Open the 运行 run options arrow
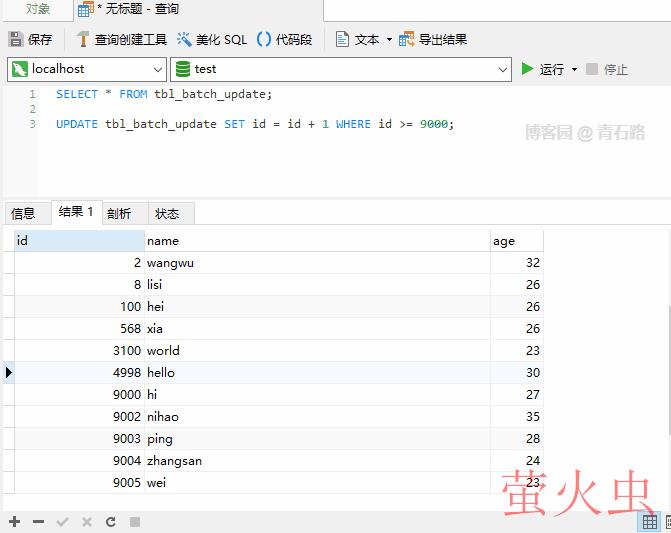 [574, 70]
